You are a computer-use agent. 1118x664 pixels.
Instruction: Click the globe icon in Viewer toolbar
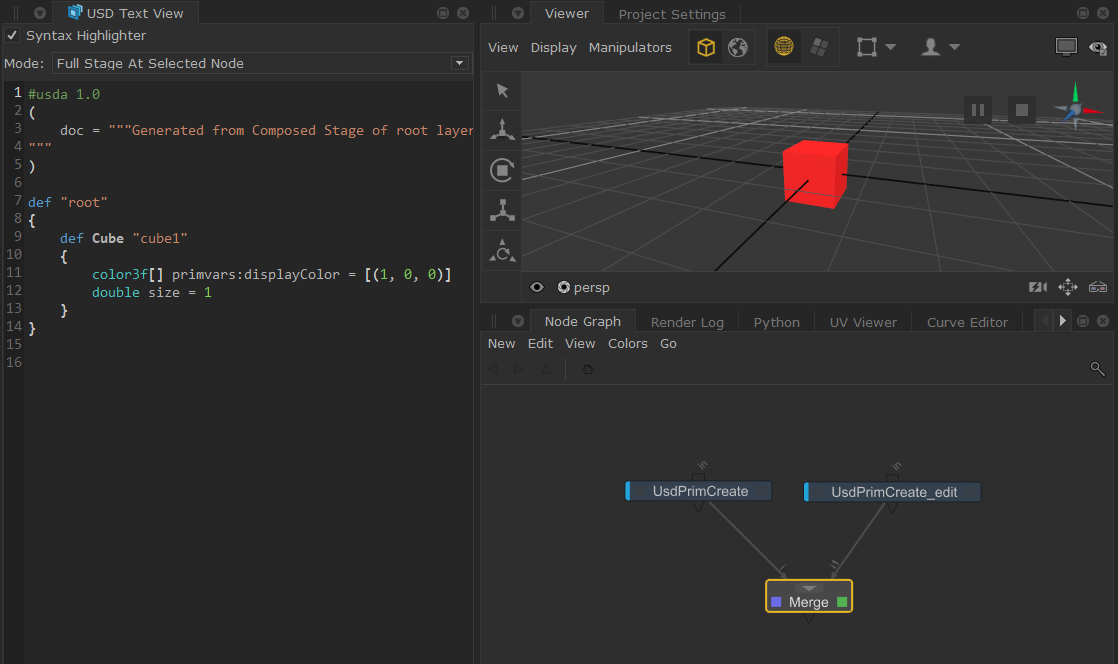coord(738,47)
